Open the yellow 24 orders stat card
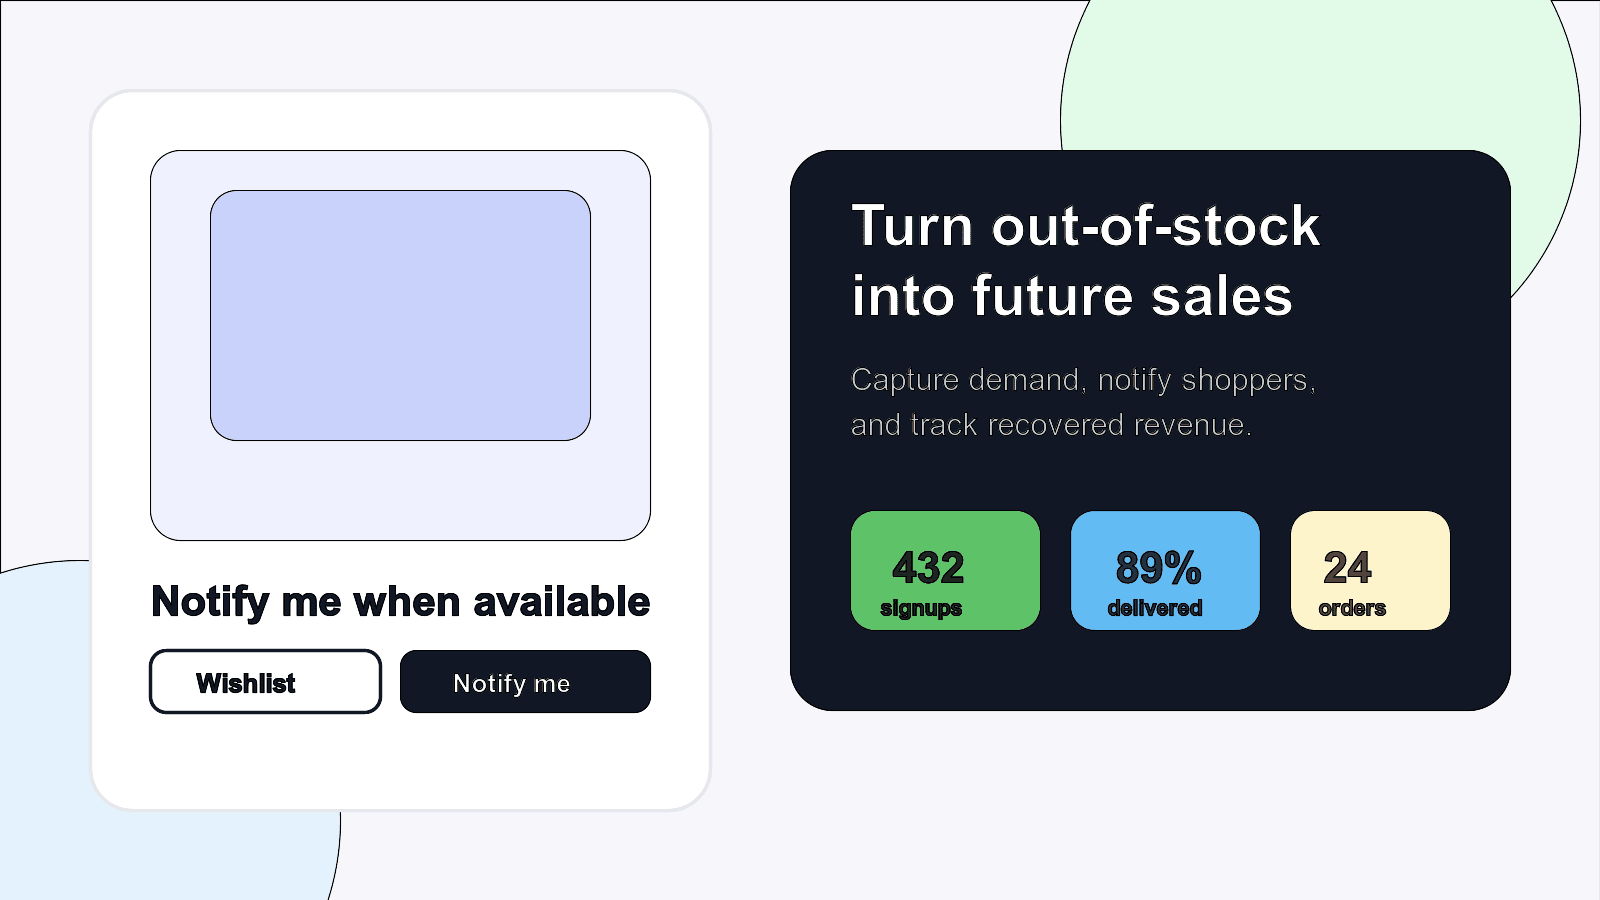The image size is (1600, 900). 1370,570
